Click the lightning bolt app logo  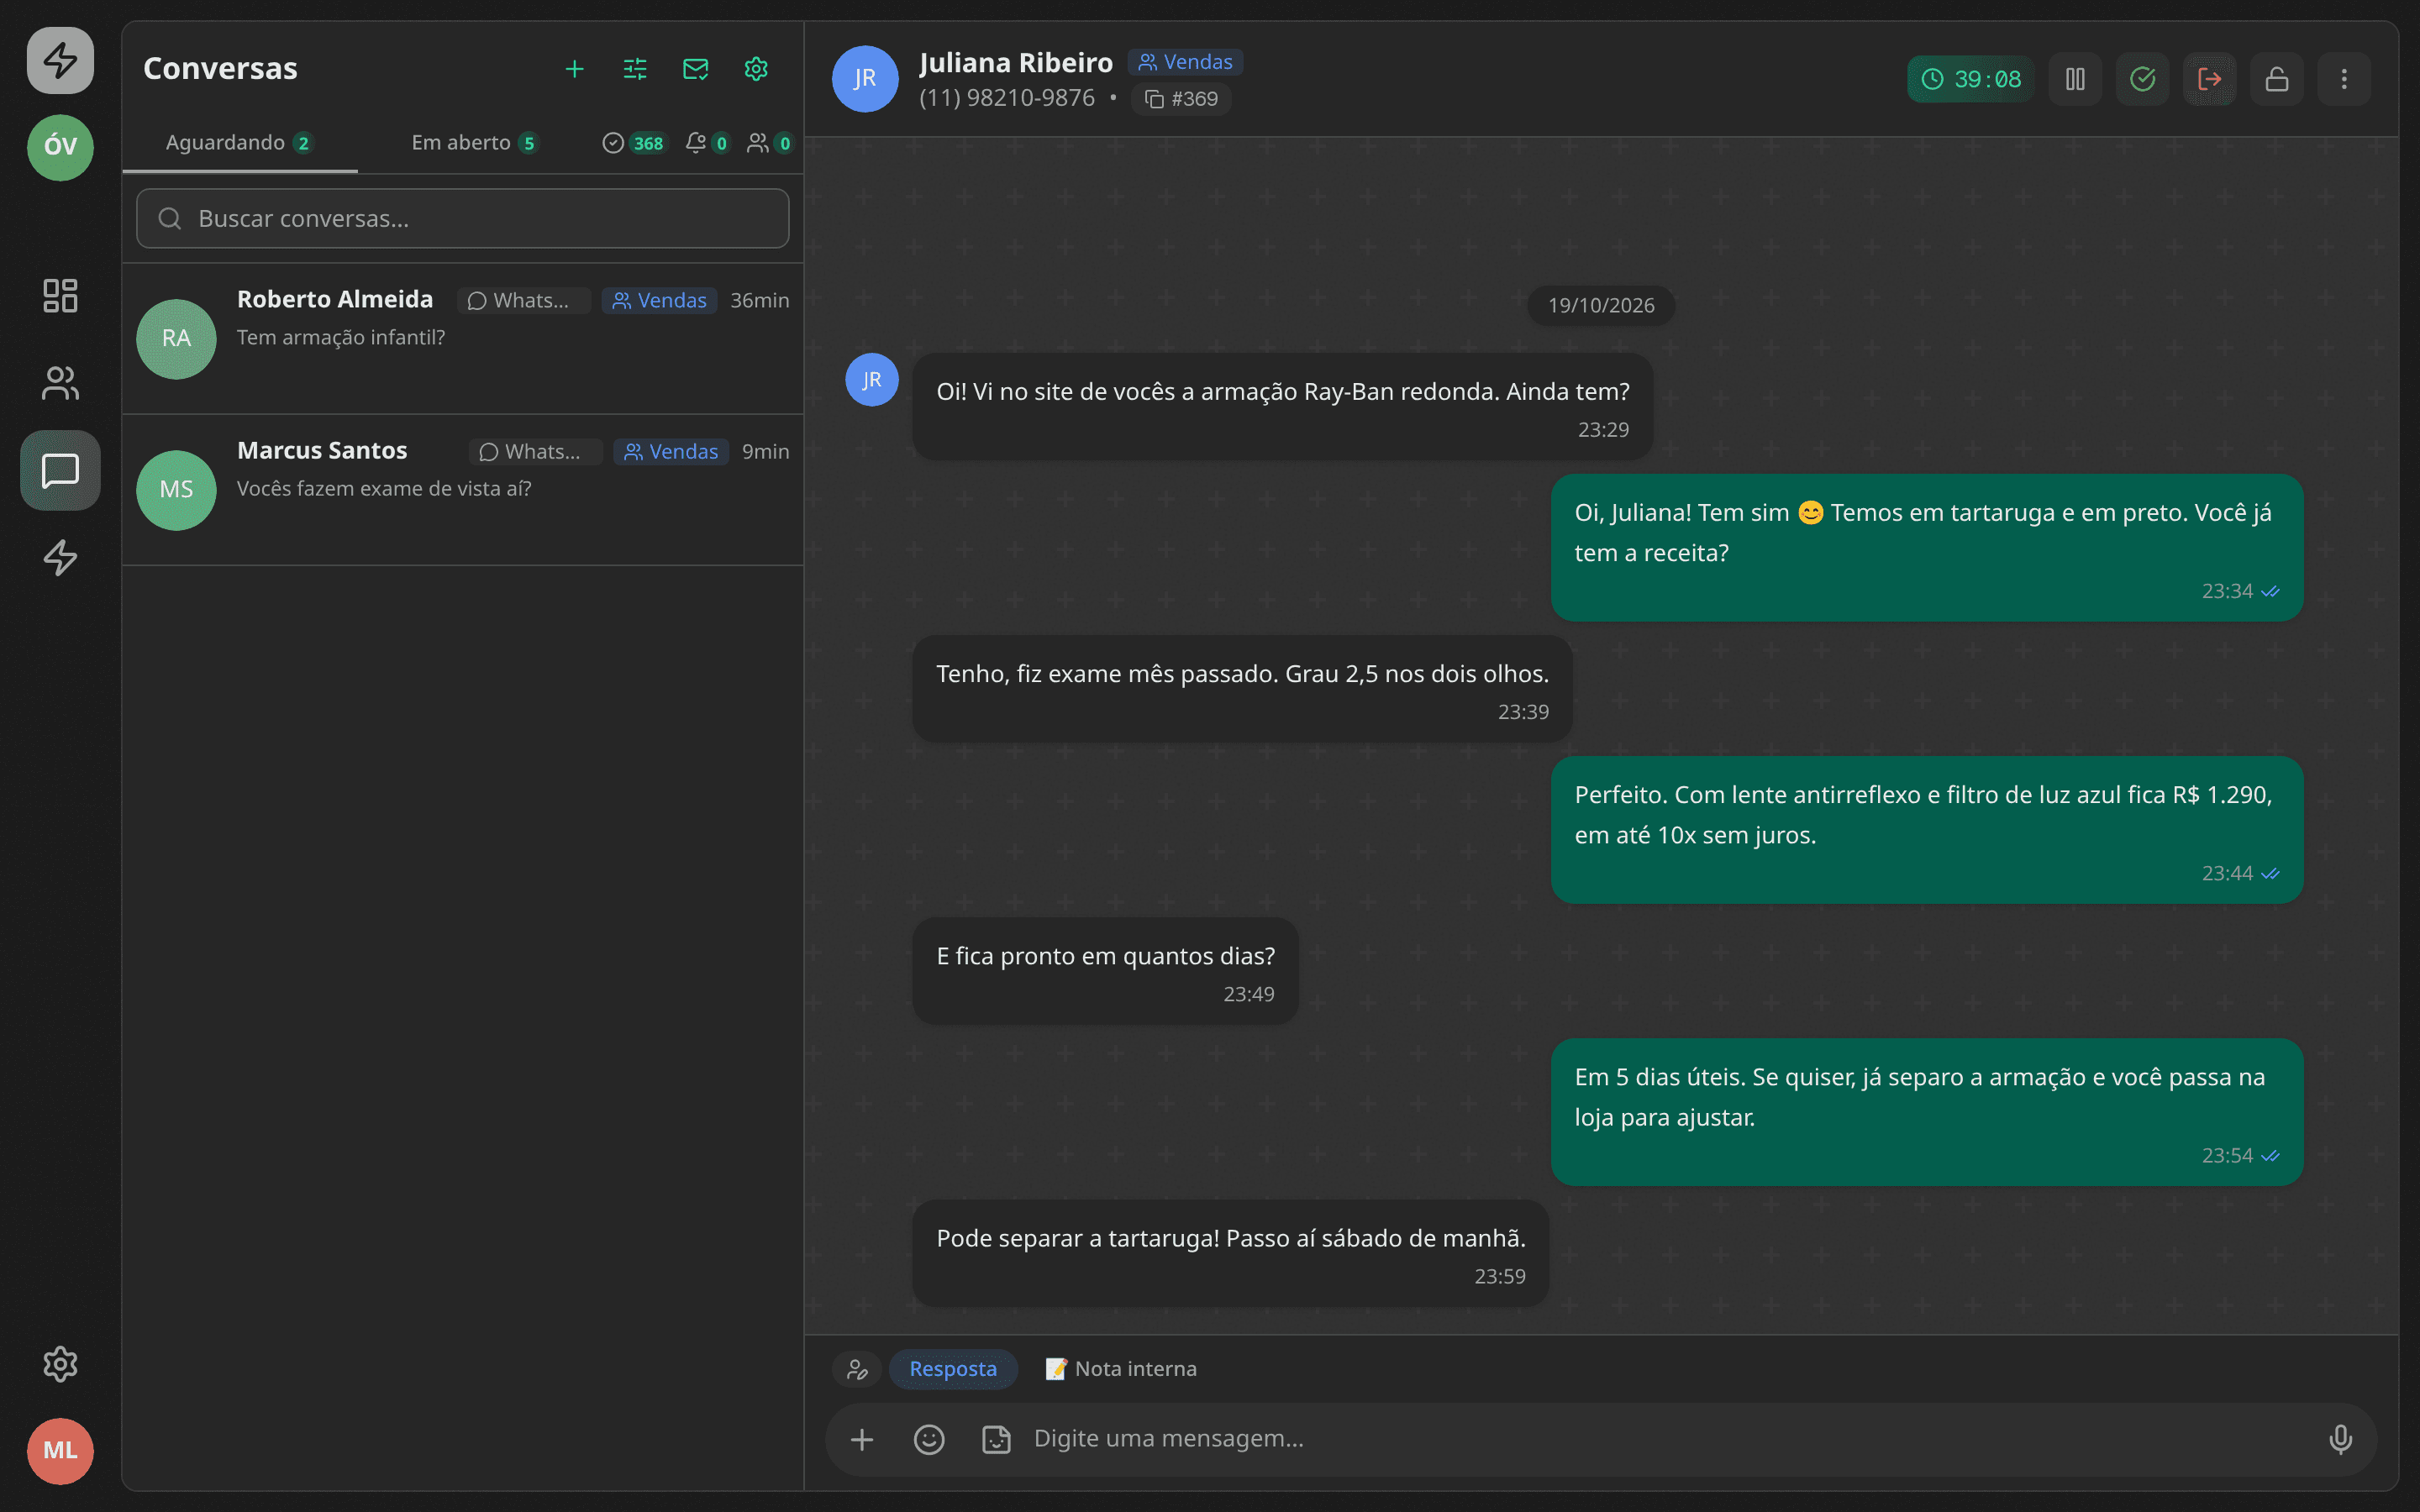60,60
